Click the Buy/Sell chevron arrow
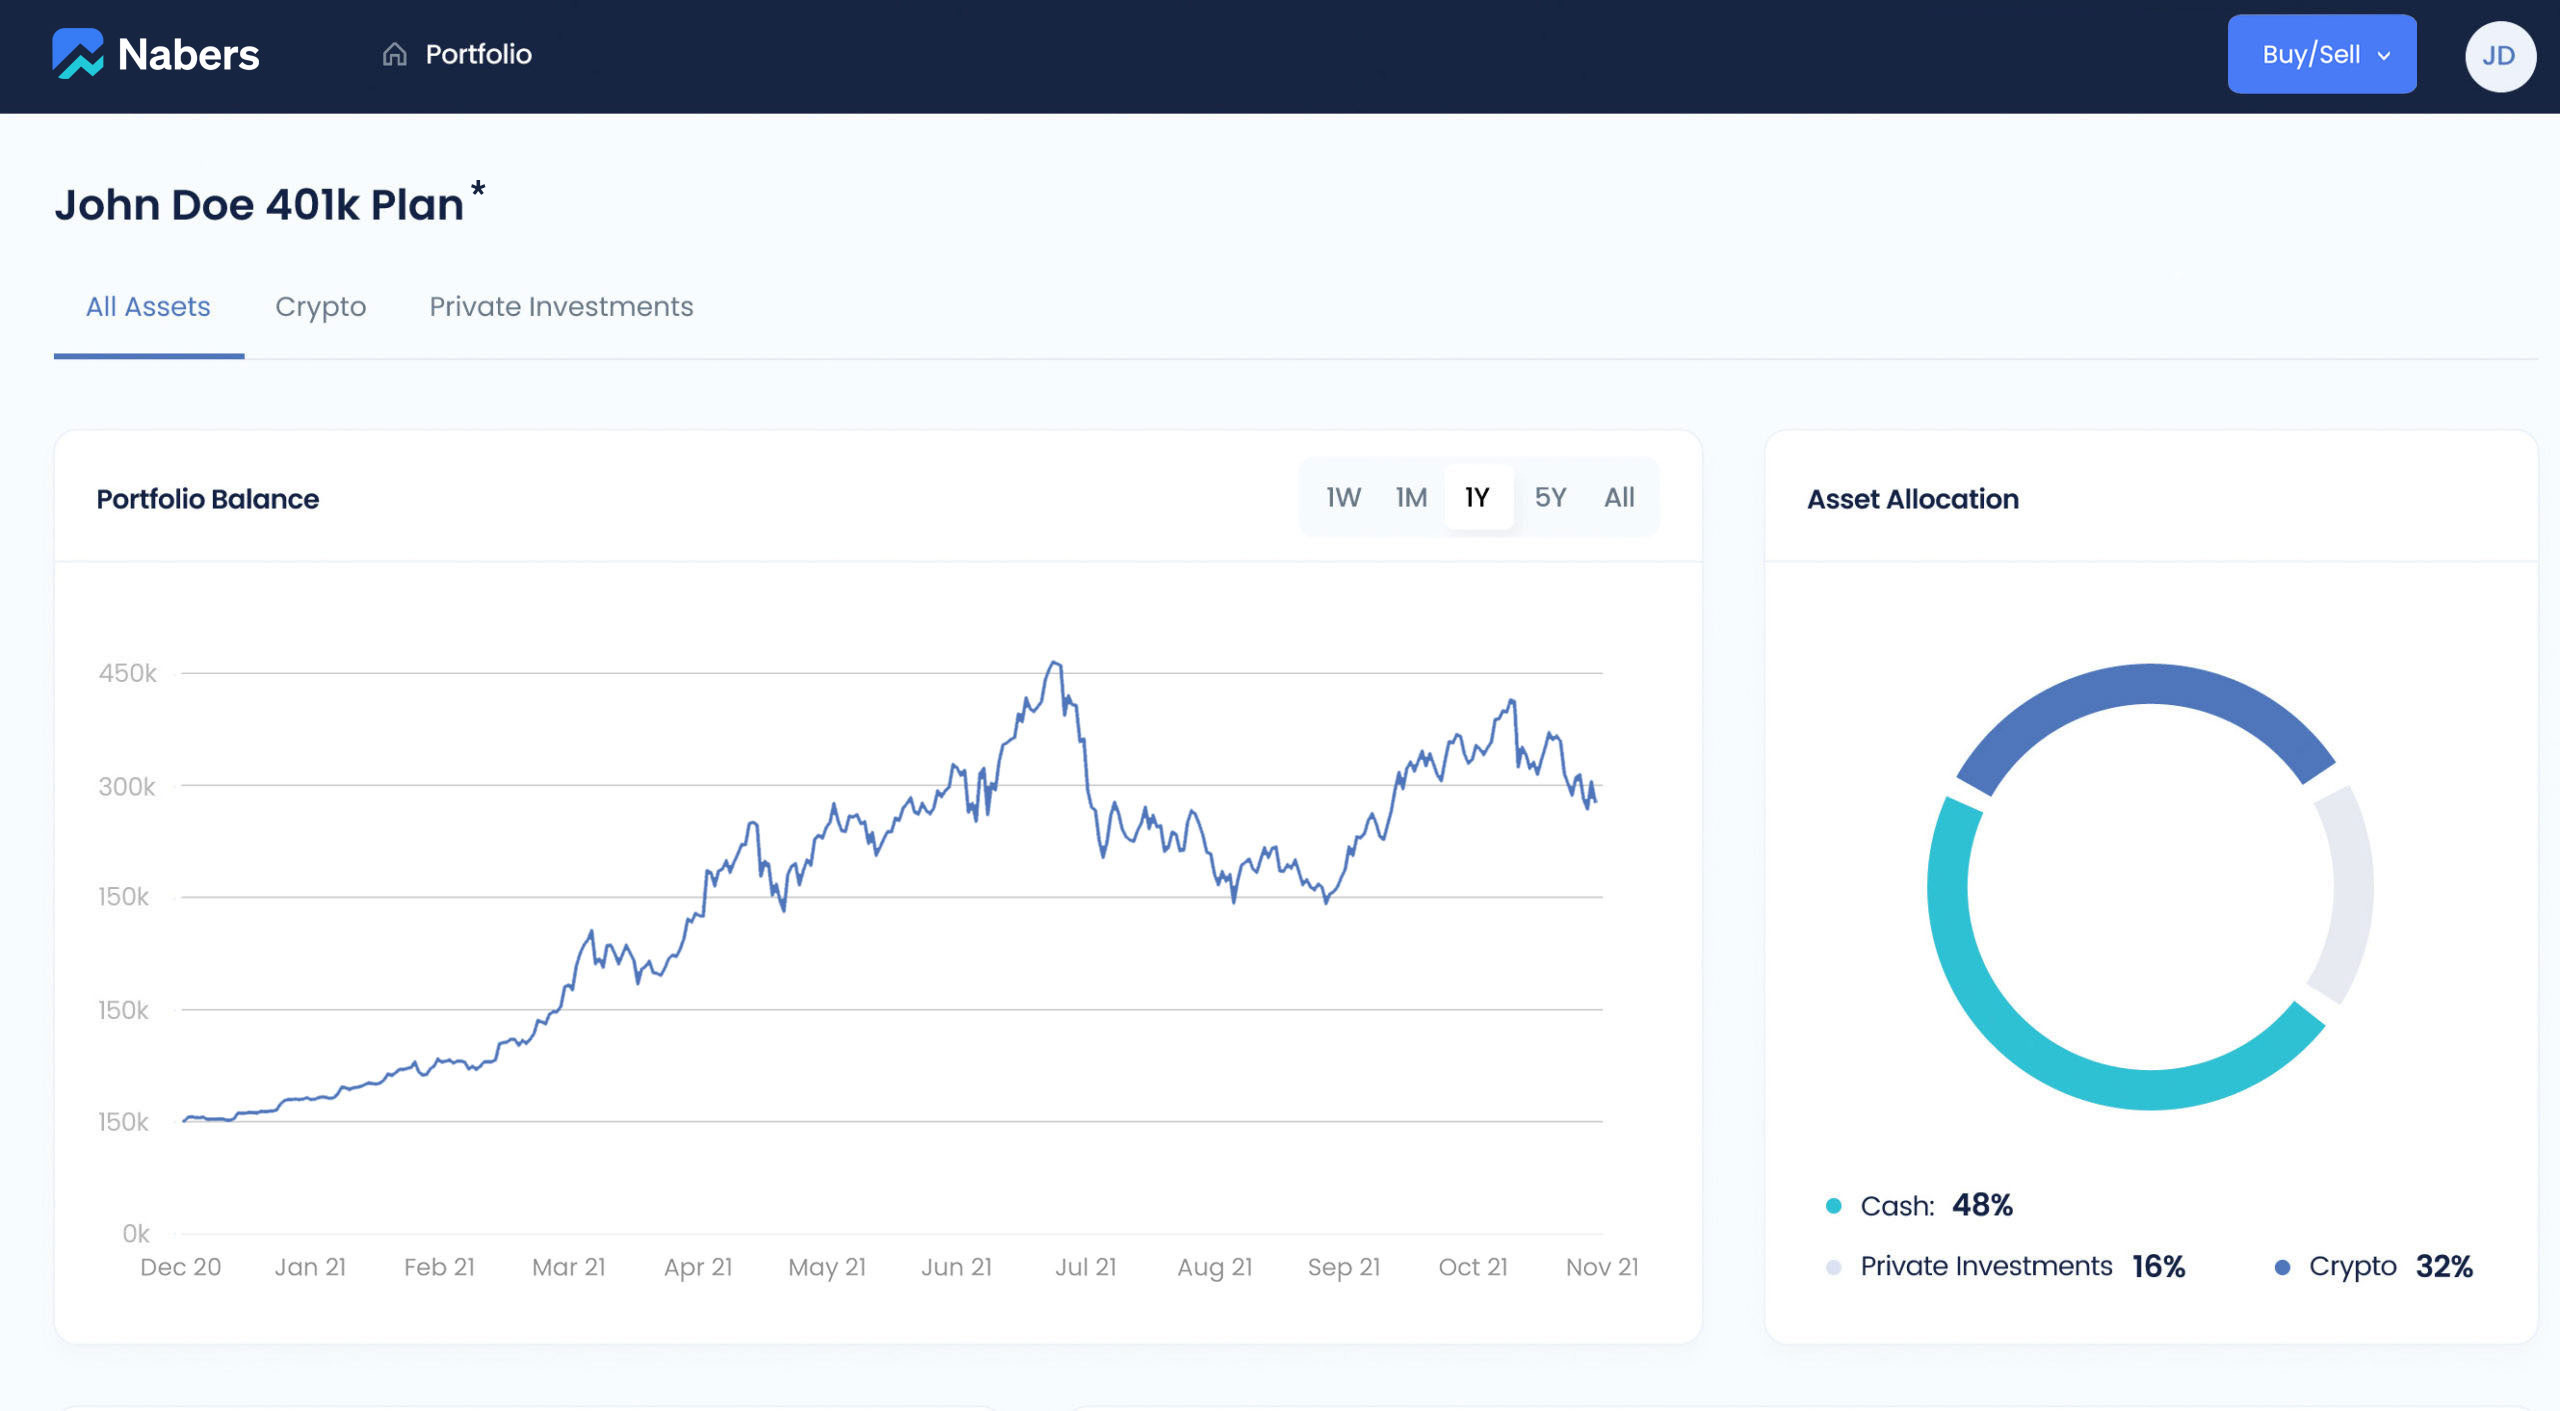The image size is (2560, 1411). (2384, 56)
